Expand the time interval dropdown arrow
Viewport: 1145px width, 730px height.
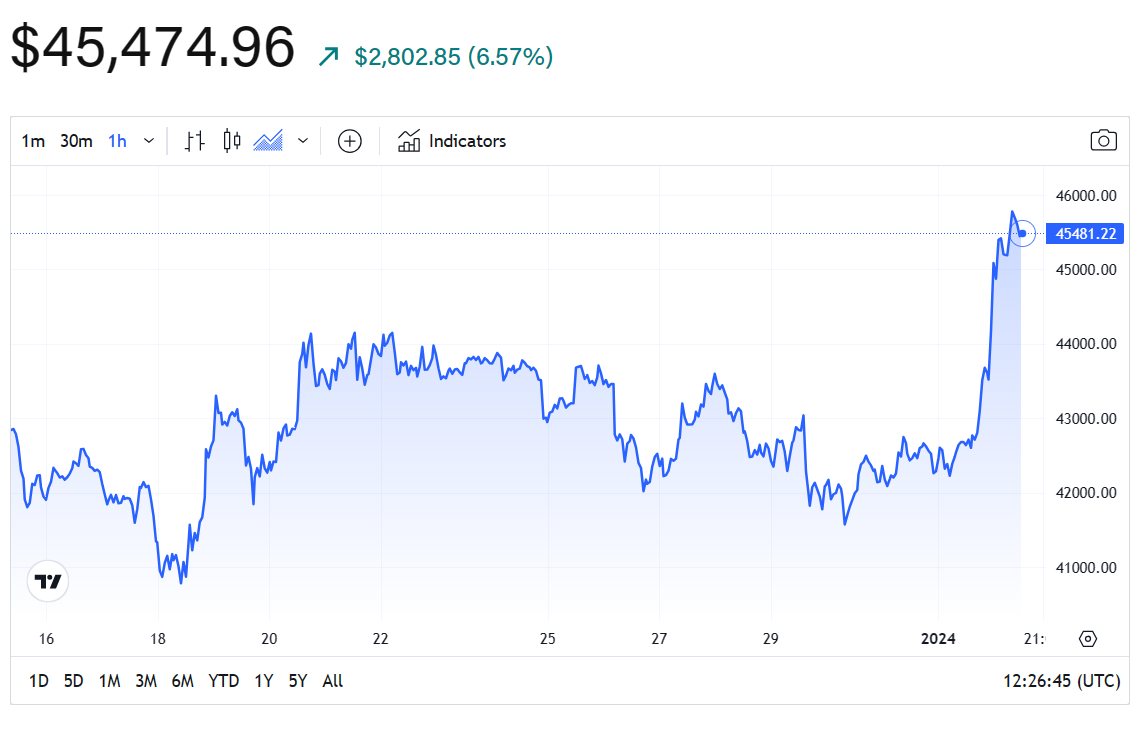(x=149, y=141)
